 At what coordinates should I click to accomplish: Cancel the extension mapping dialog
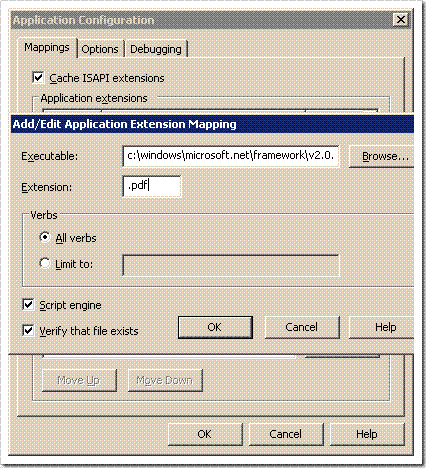302,327
